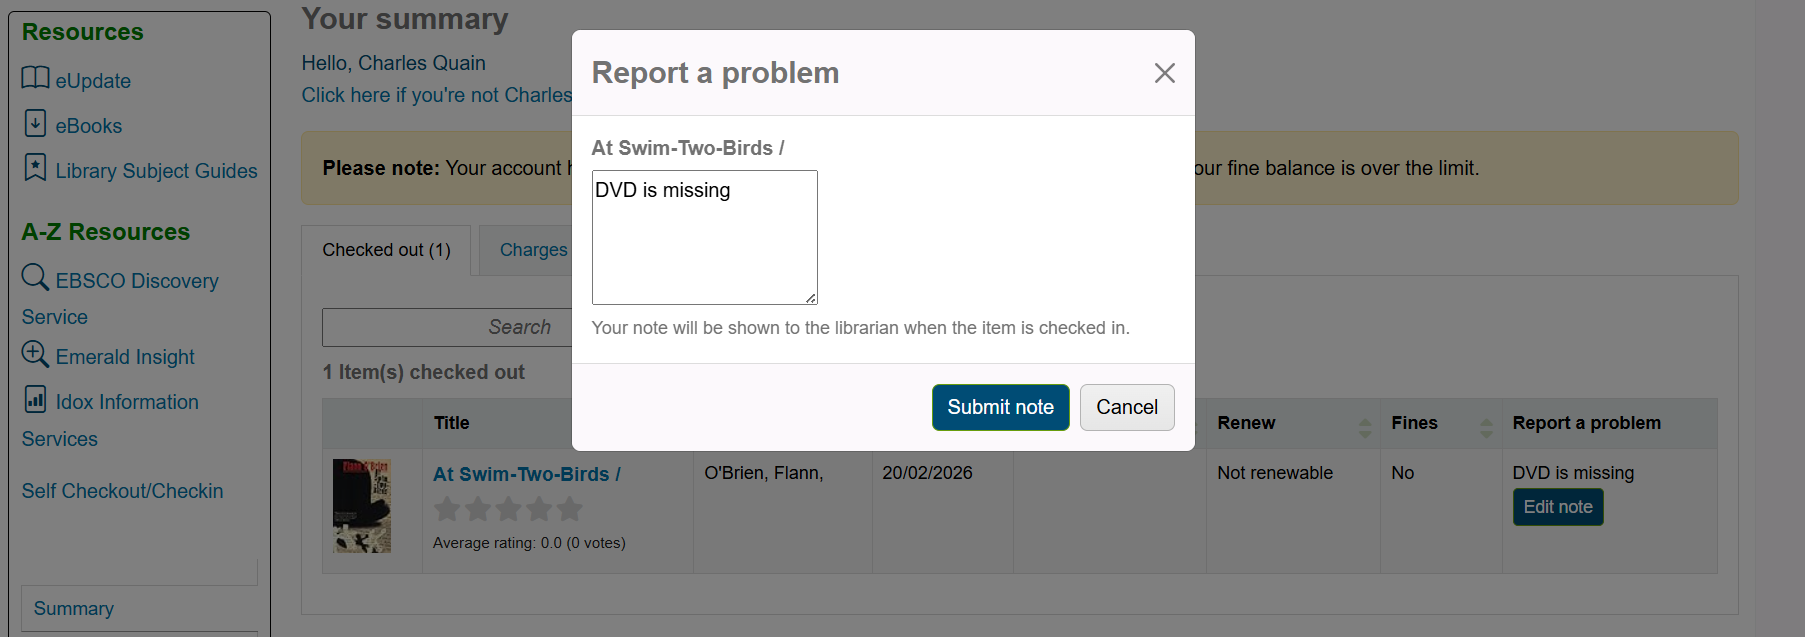Viewport: 1805px width, 637px height.
Task: Click the Emerald Insight zoom icon
Action: coord(35,354)
